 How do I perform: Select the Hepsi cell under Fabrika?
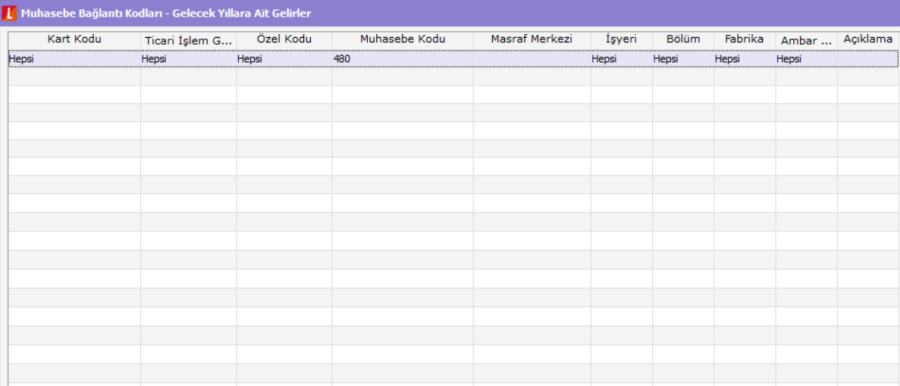(x=744, y=59)
